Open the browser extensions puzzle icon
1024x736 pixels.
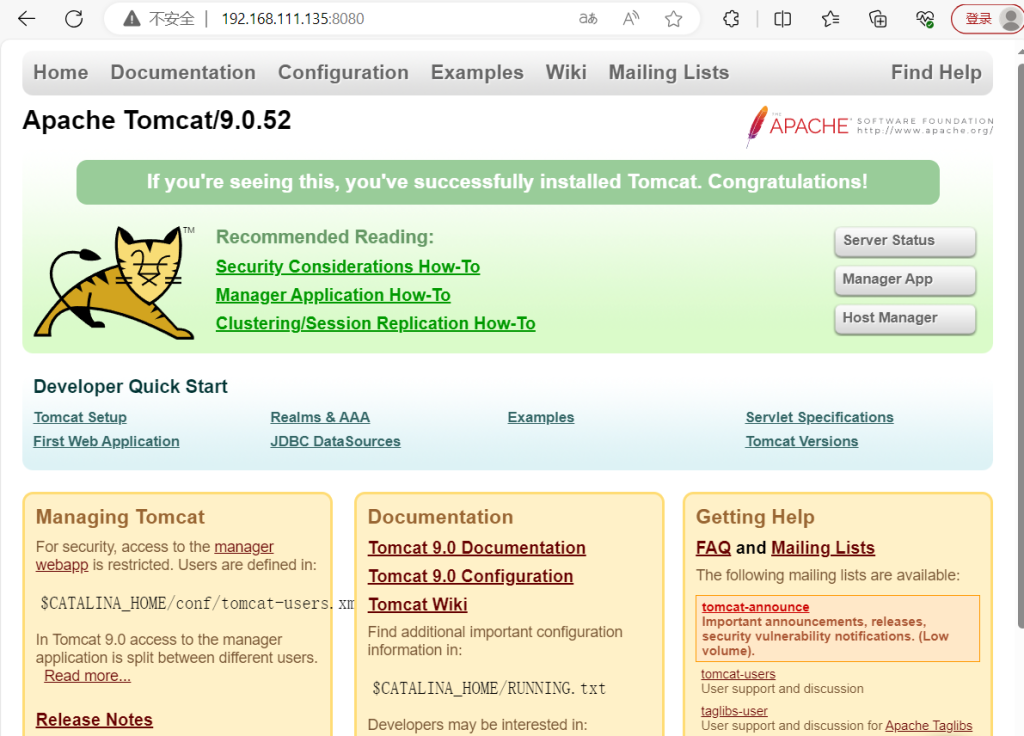click(x=731, y=19)
